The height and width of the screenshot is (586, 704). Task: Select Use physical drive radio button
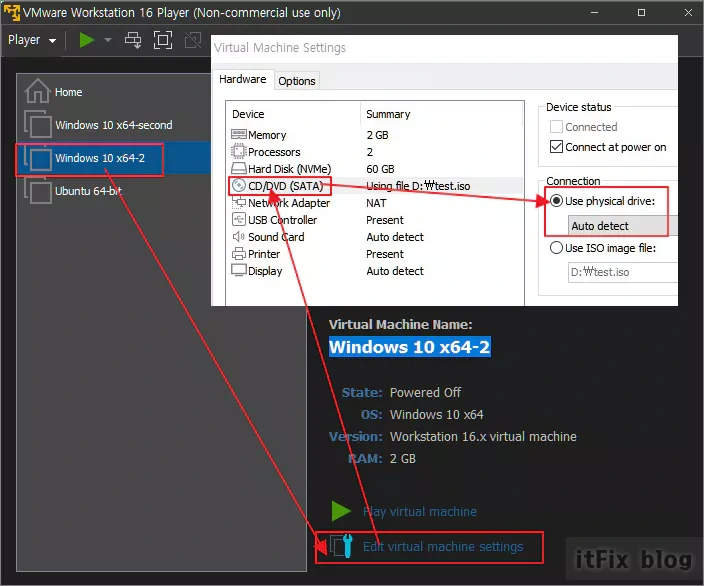(x=556, y=201)
